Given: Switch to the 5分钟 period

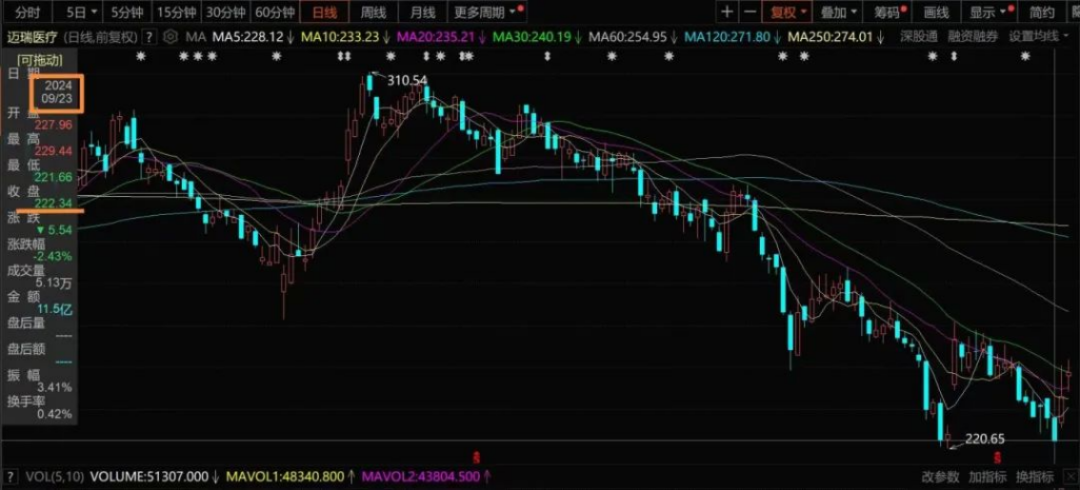Looking at the screenshot, I should (x=126, y=12).
